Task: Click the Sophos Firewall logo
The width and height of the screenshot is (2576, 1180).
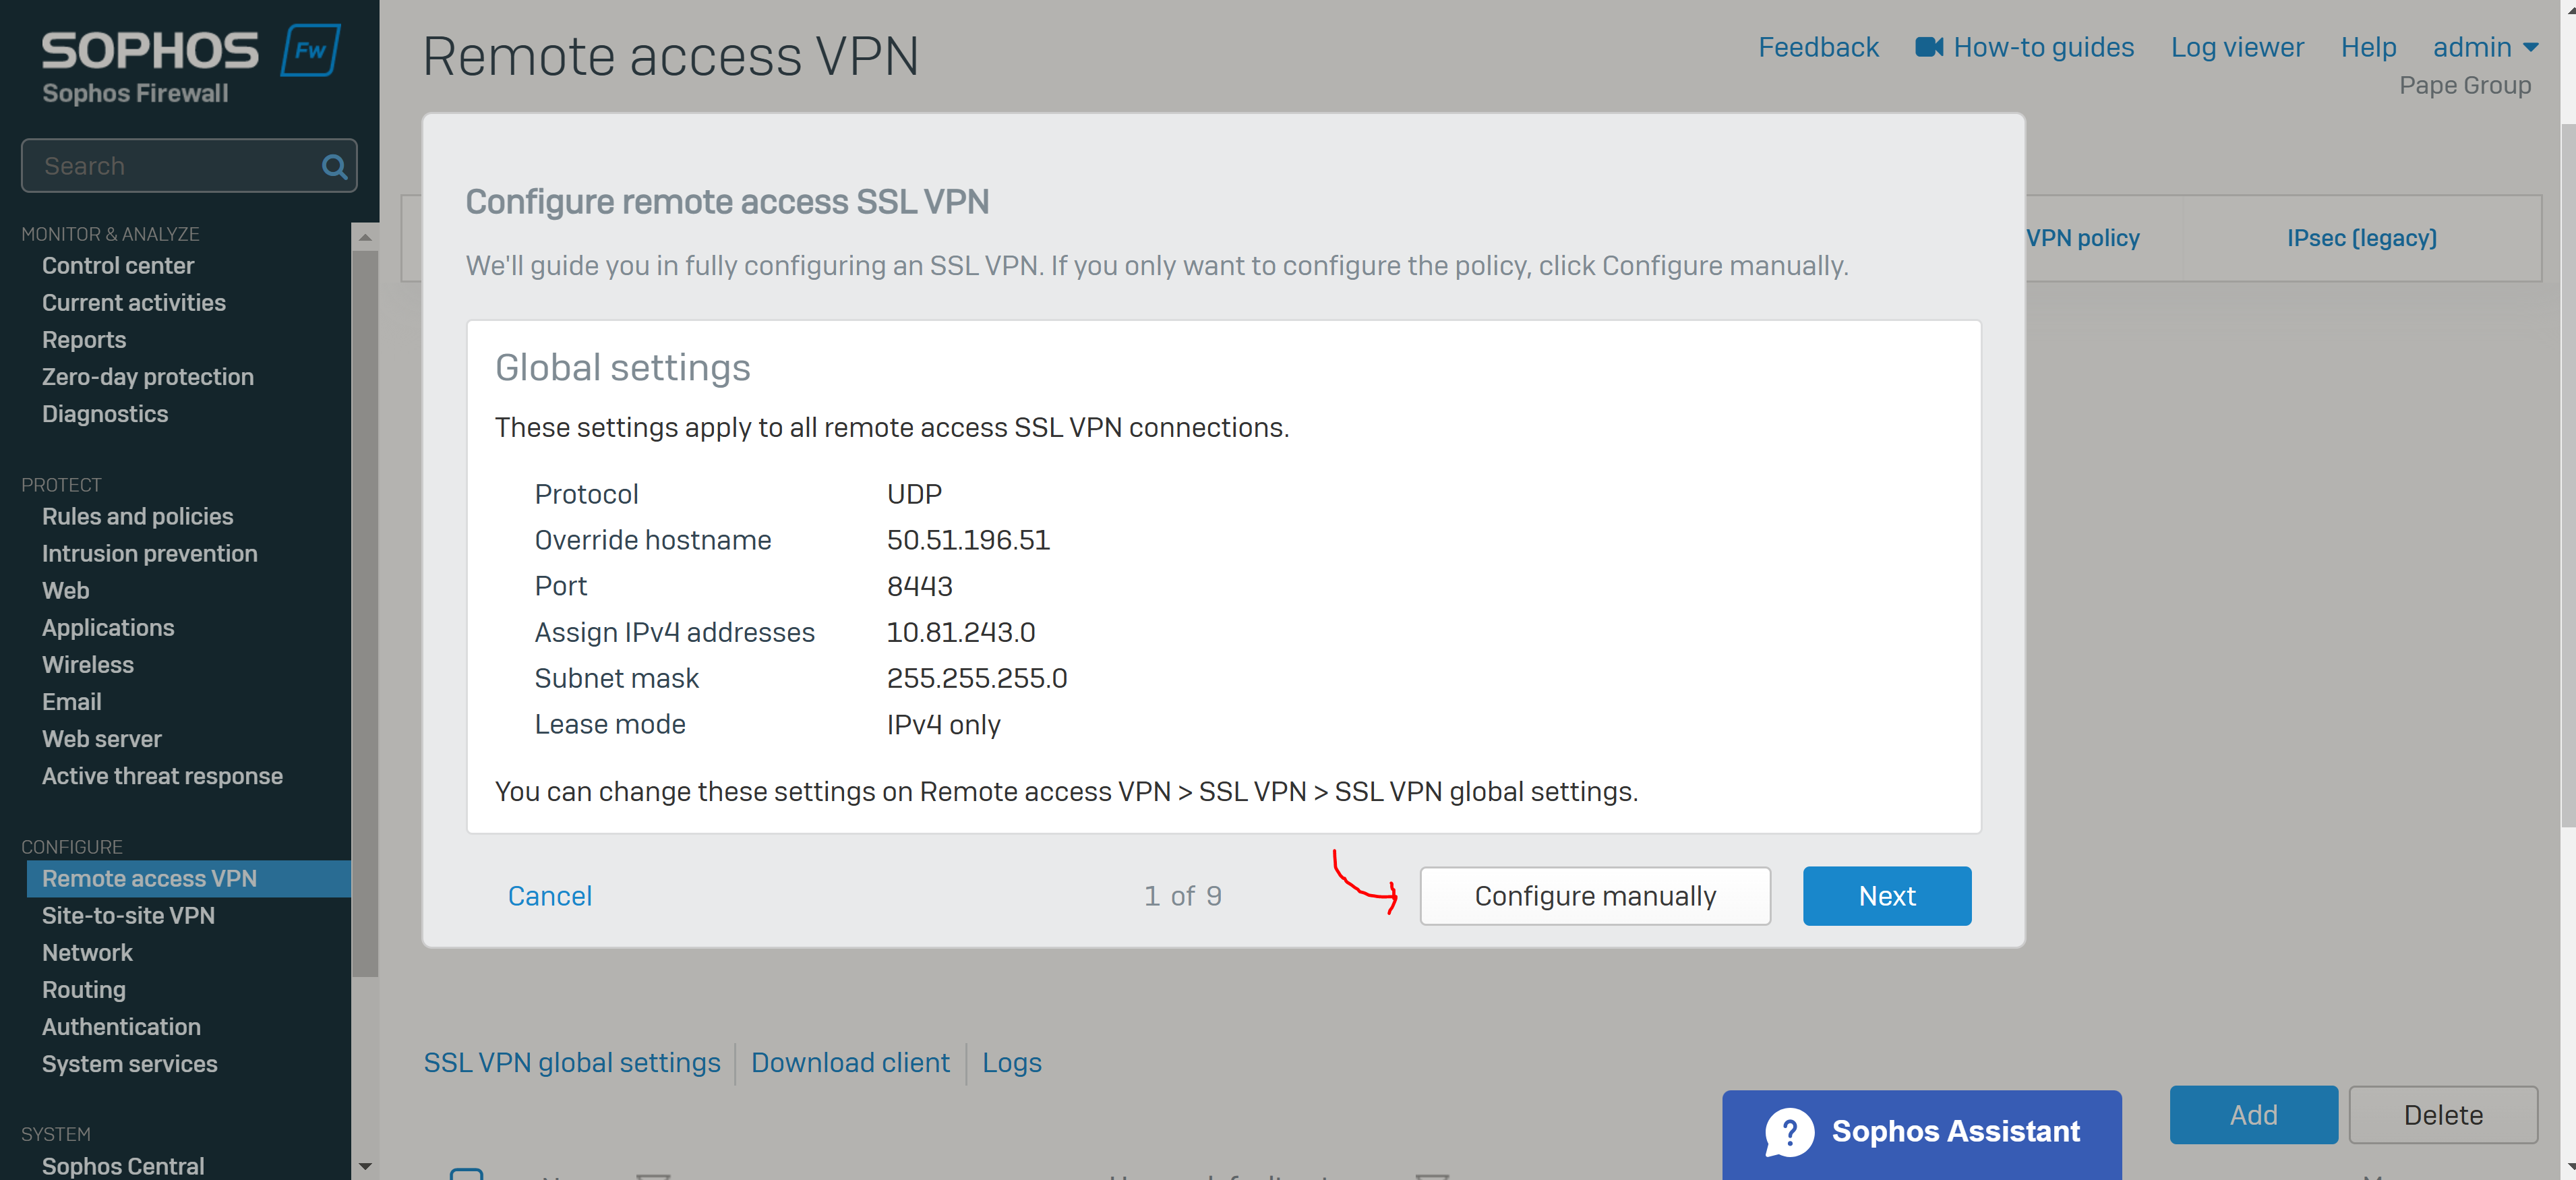Action: click(x=190, y=65)
